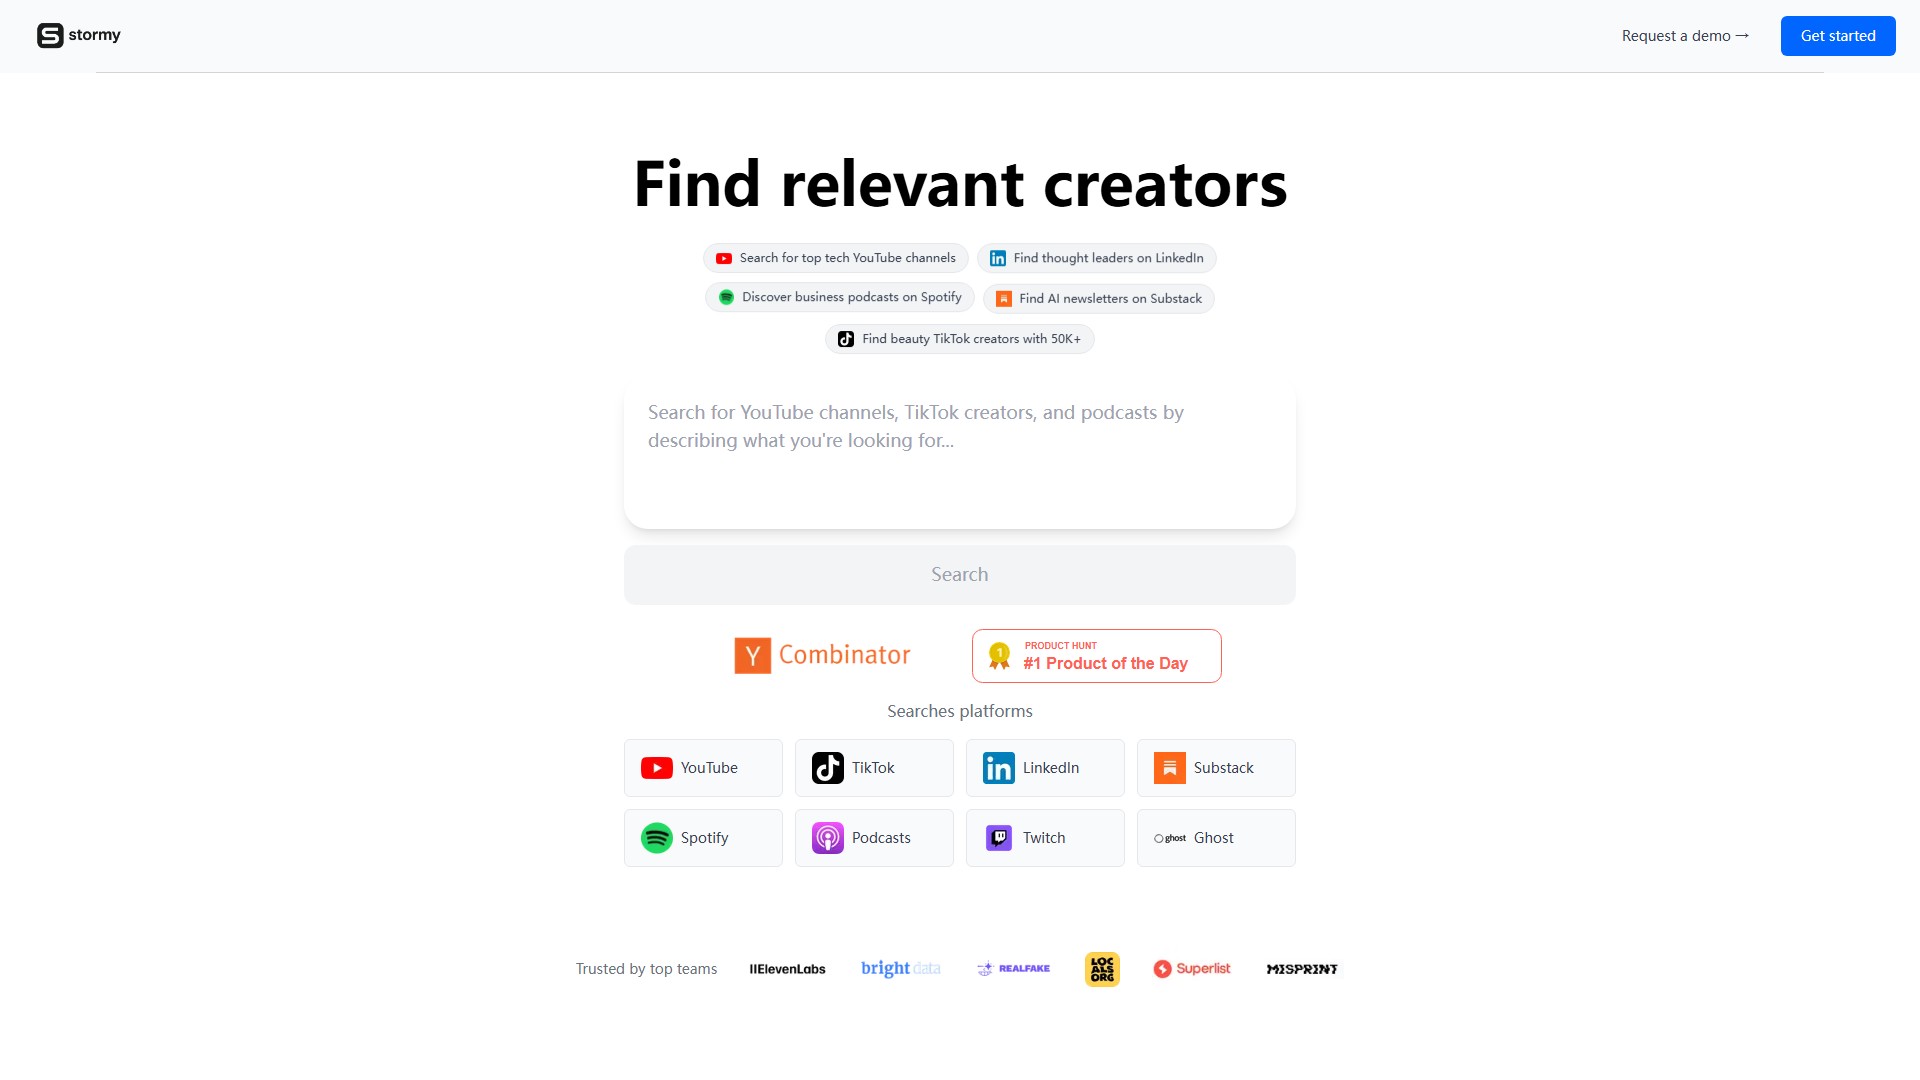Click the grey Search button
The image size is (1920, 1080).
pyautogui.click(x=959, y=575)
